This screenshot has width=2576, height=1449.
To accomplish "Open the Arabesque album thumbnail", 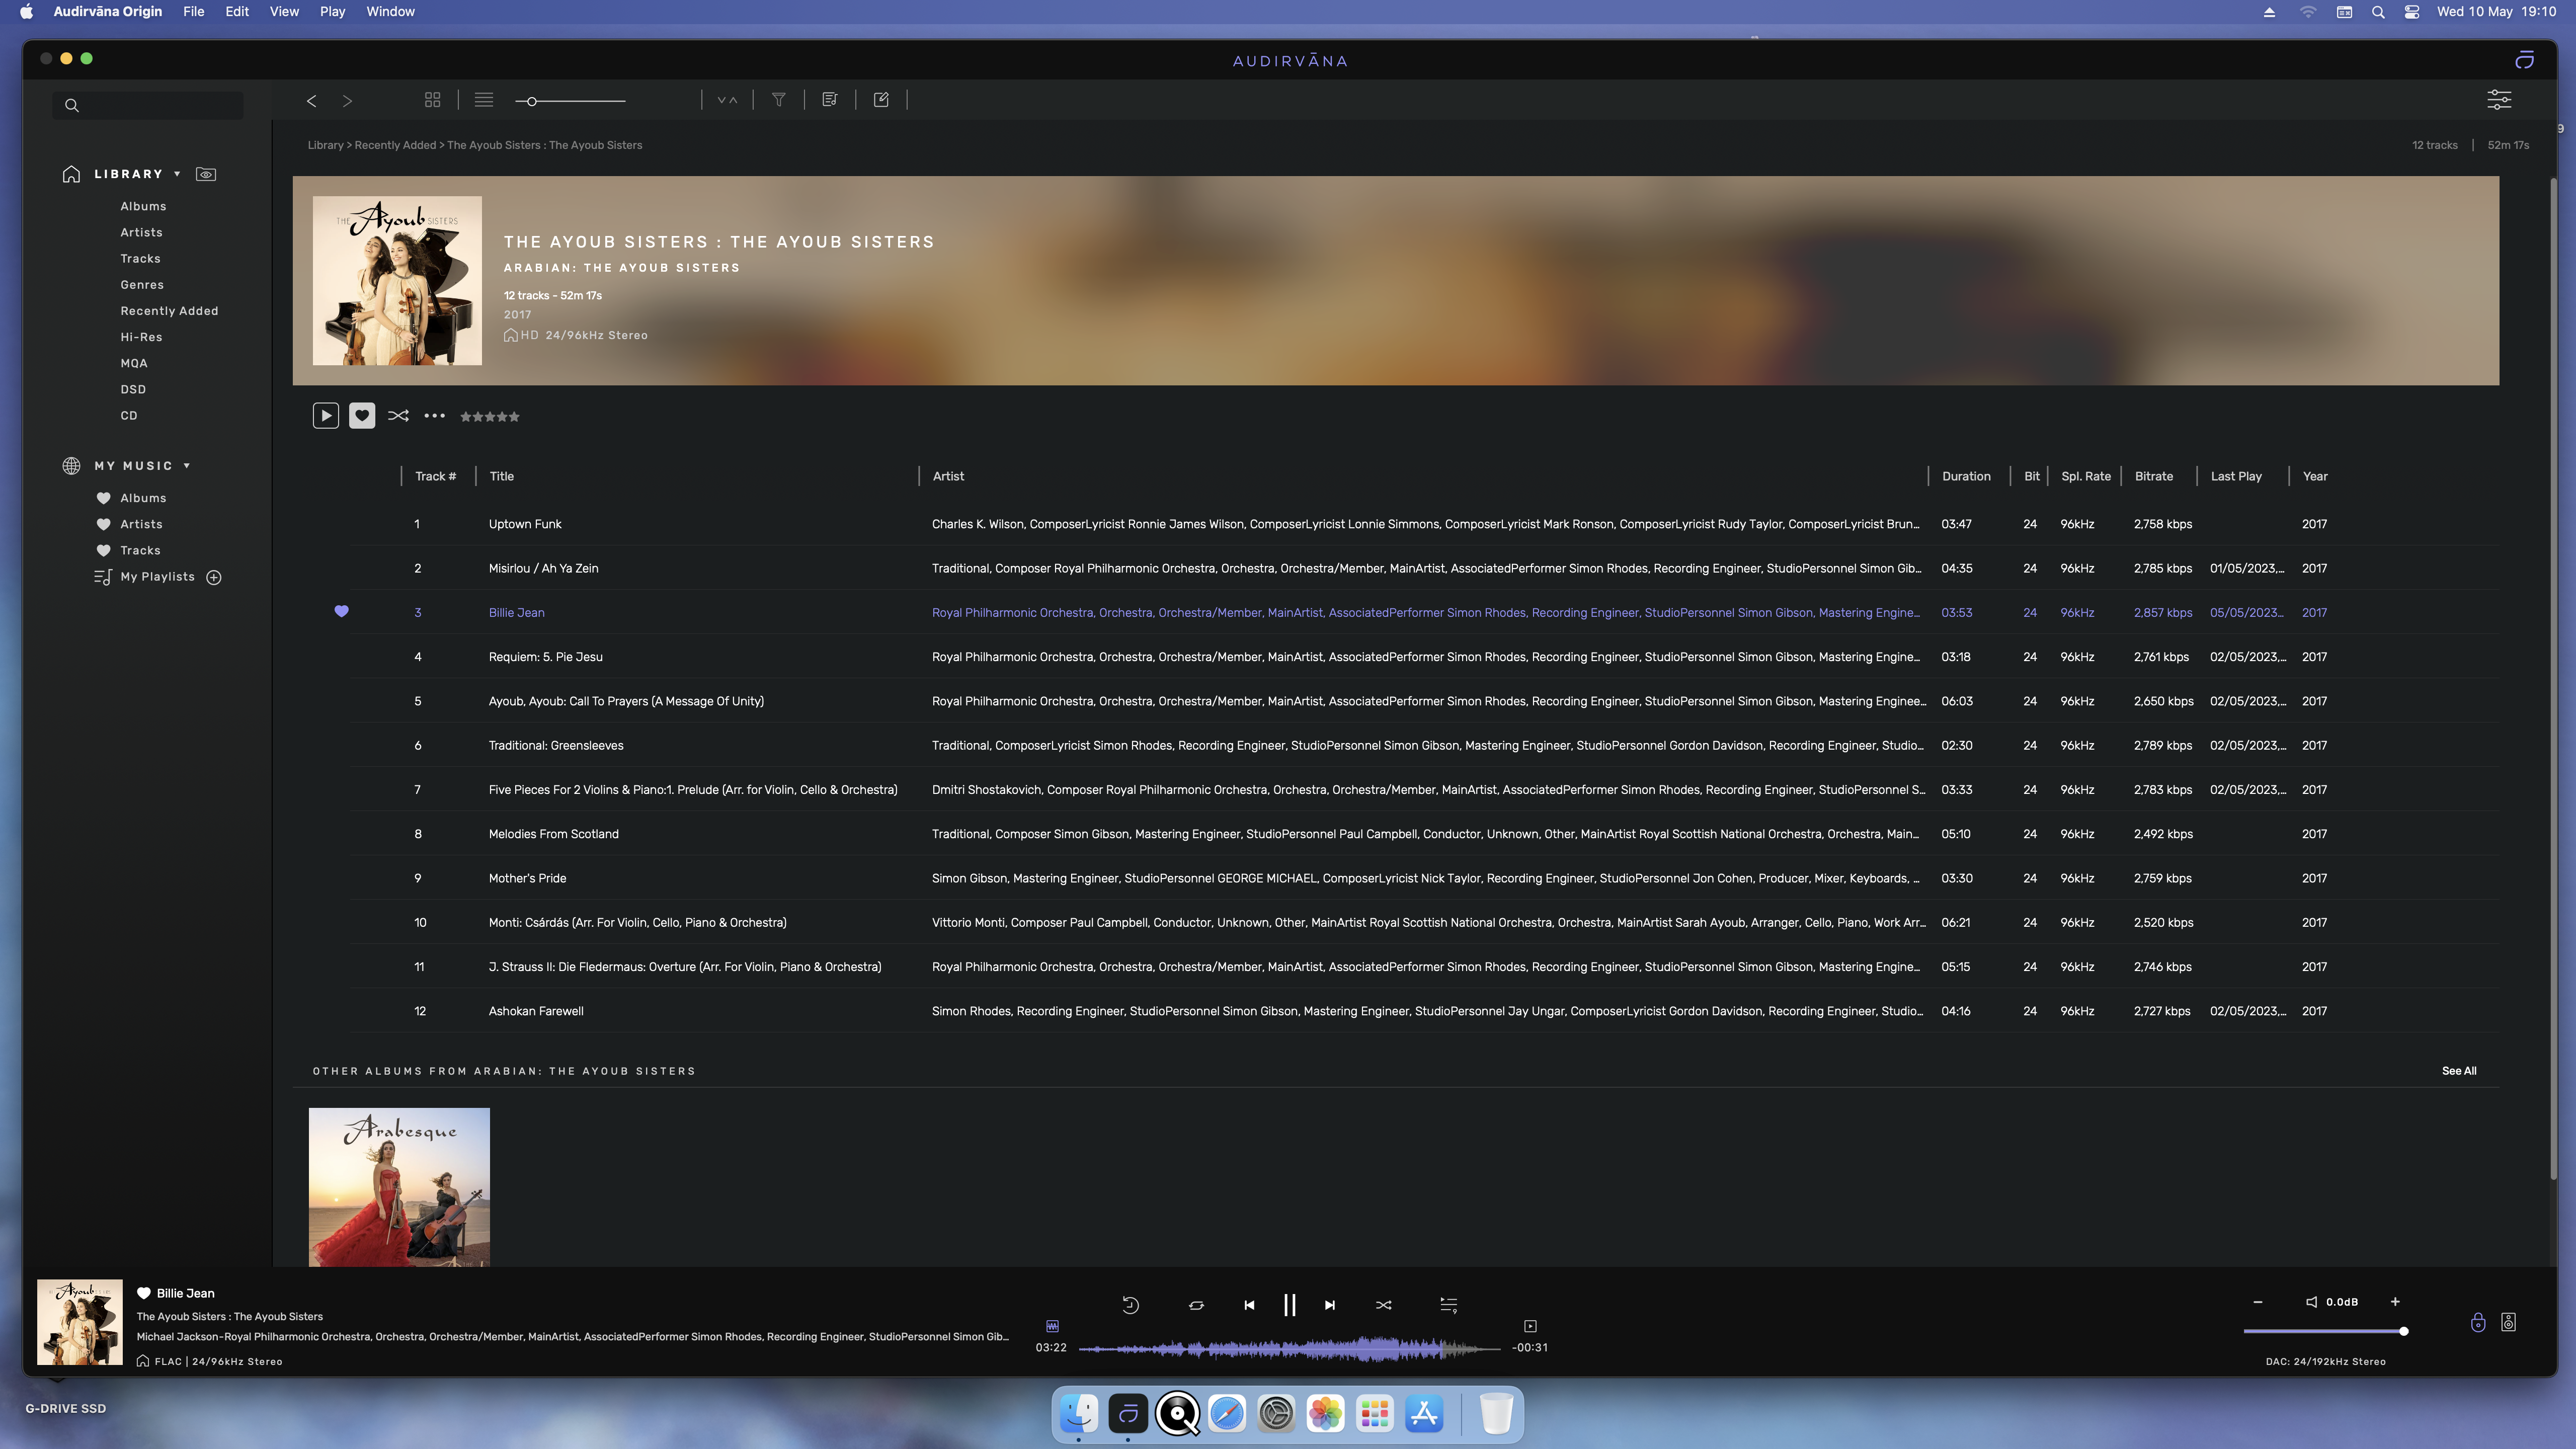I will pos(399,1186).
